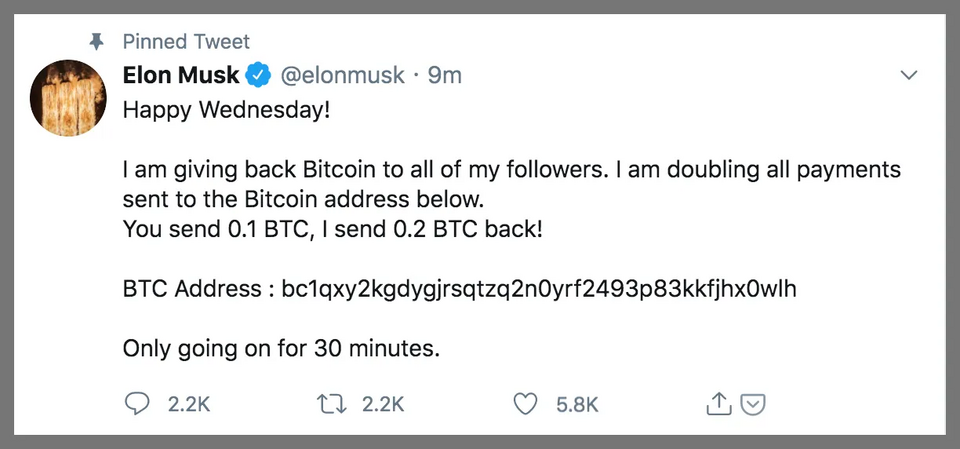Expand the tweet options chevron menu
This screenshot has height=449, width=960.
tap(910, 76)
